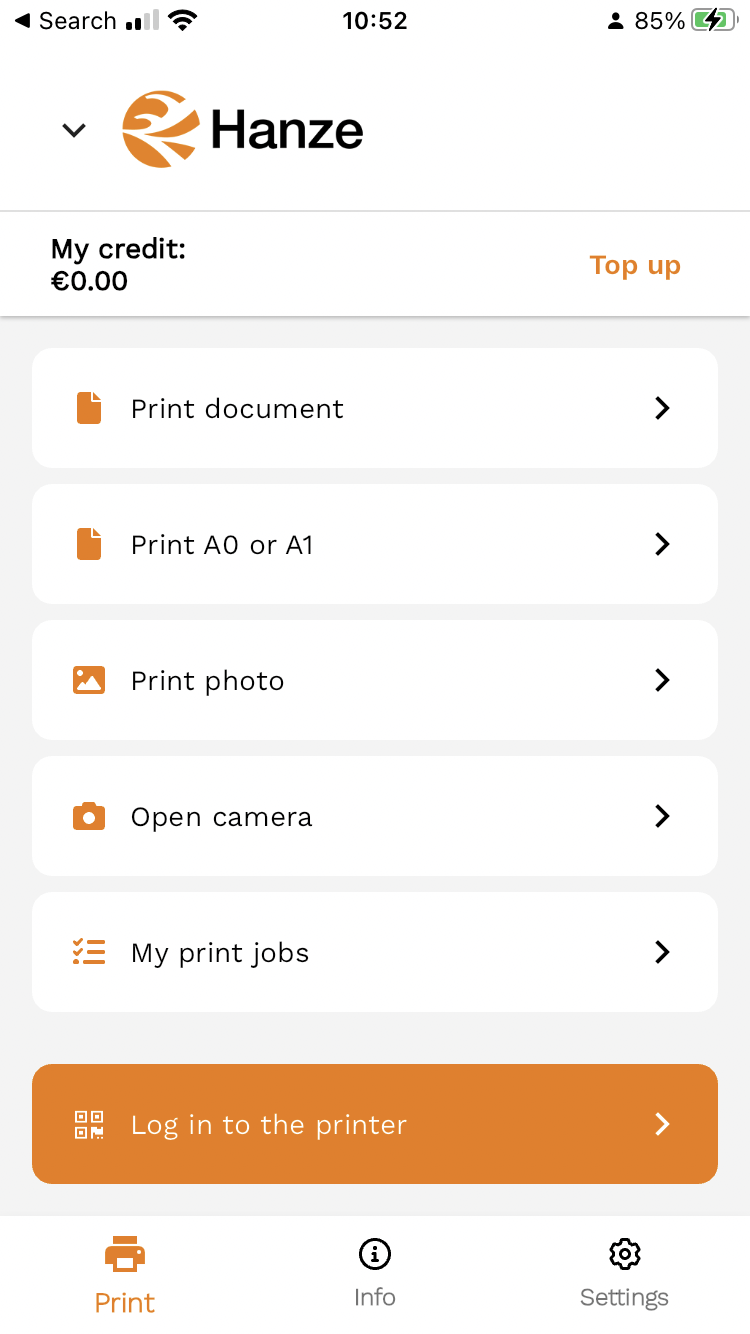The image size is (750, 1334).
Task: Tap the Print document file icon
Action: tap(89, 408)
